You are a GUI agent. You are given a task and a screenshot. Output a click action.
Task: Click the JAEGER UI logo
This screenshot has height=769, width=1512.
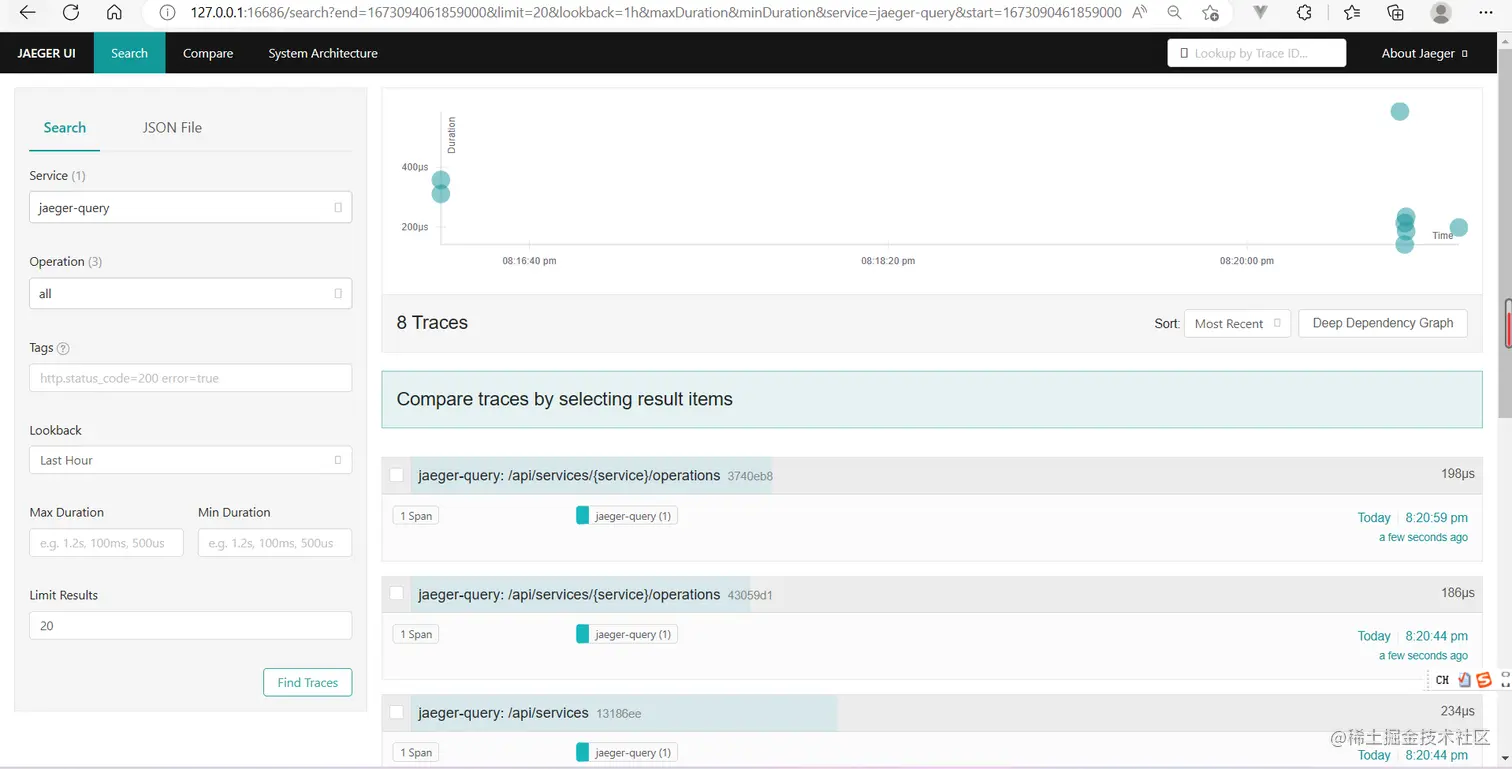46,53
